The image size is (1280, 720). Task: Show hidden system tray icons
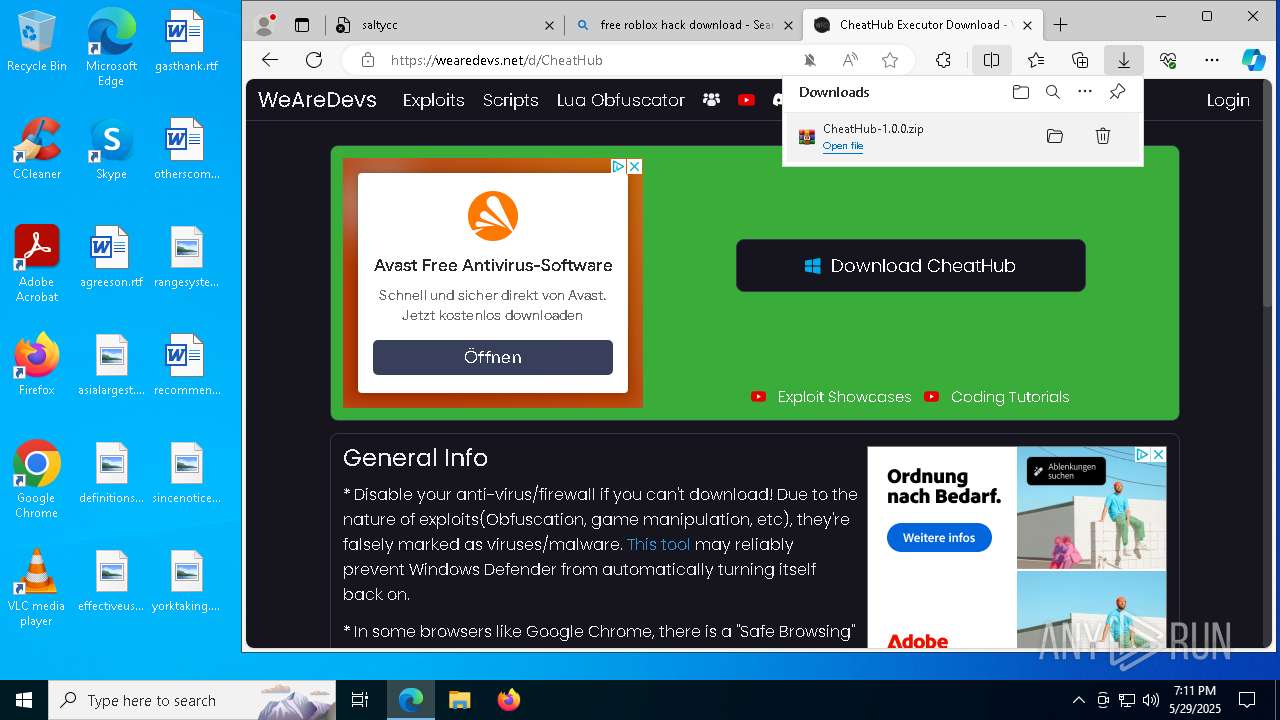click(x=1078, y=700)
